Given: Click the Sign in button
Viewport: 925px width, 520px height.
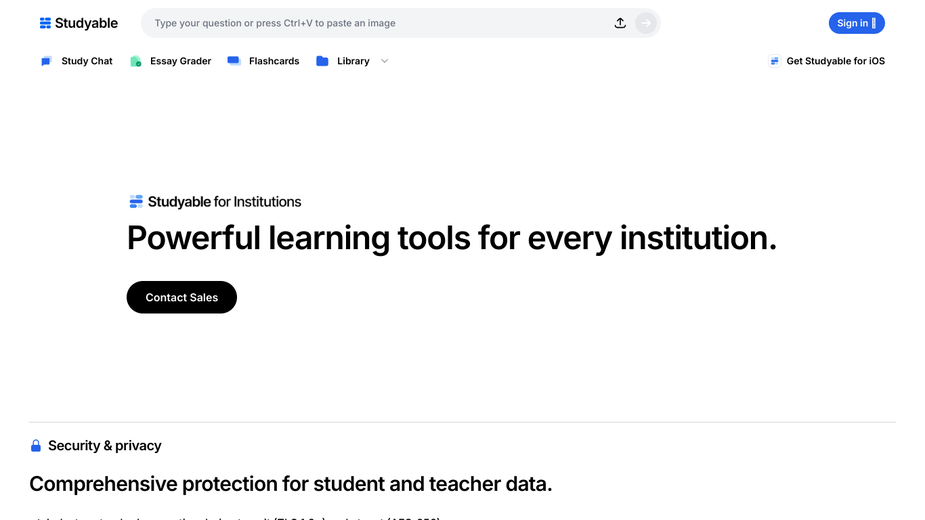Looking at the screenshot, I should [x=857, y=23].
